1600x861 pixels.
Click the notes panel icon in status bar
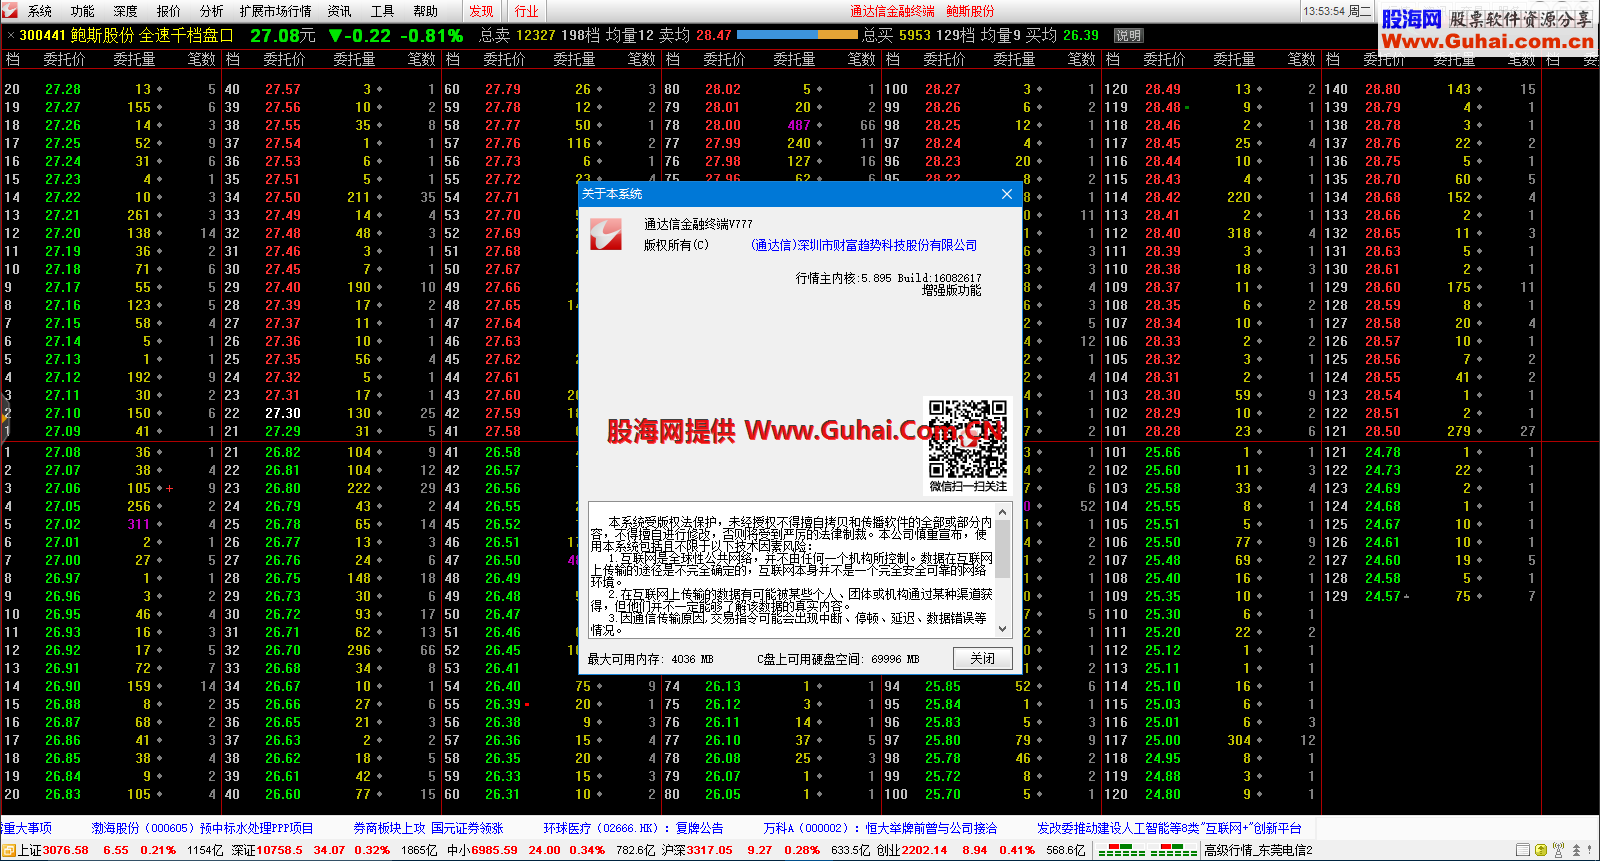pos(1523,850)
